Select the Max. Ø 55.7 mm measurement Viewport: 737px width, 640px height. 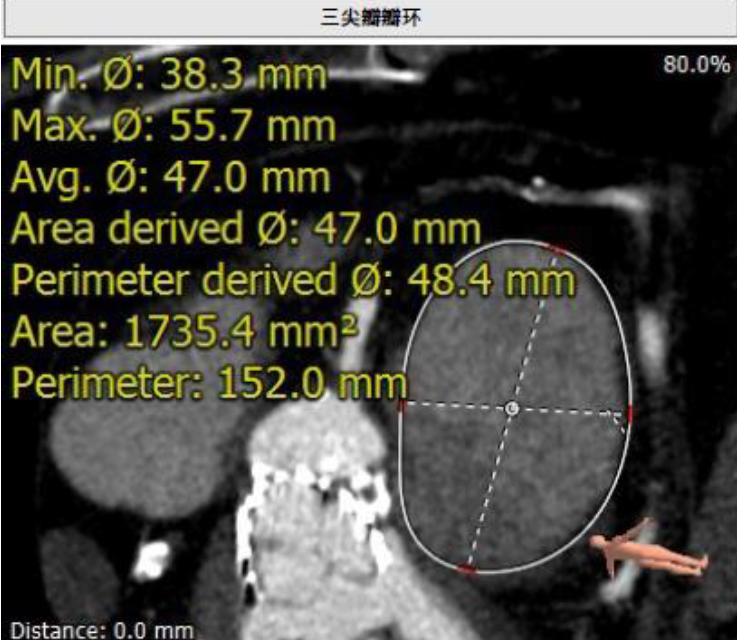click(x=173, y=126)
